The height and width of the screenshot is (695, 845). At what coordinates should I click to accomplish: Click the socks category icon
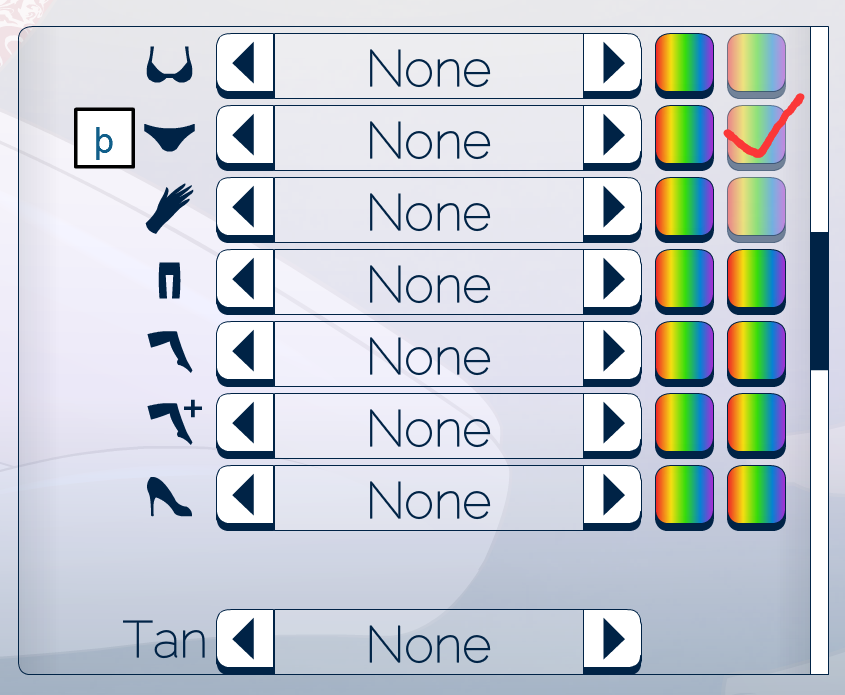169,354
